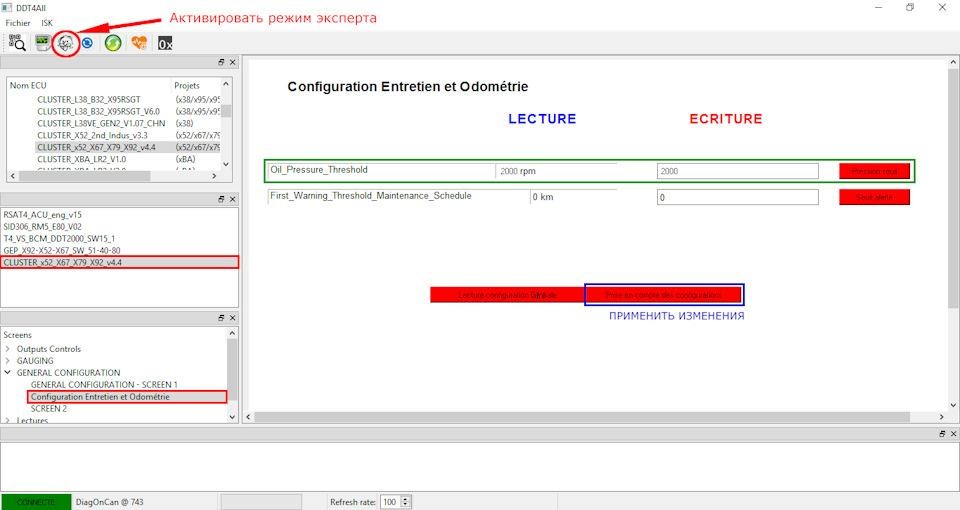
Task: Click DiagOnCan @ 743 status text
Action: [x=110, y=502]
